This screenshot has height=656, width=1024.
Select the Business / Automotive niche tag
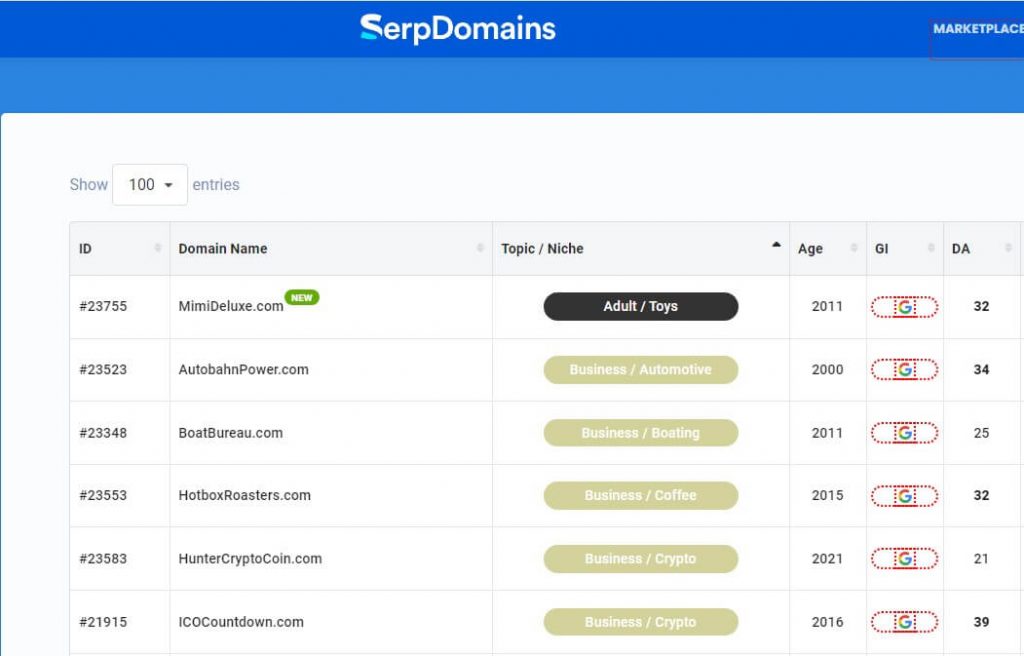click(641, 370)
